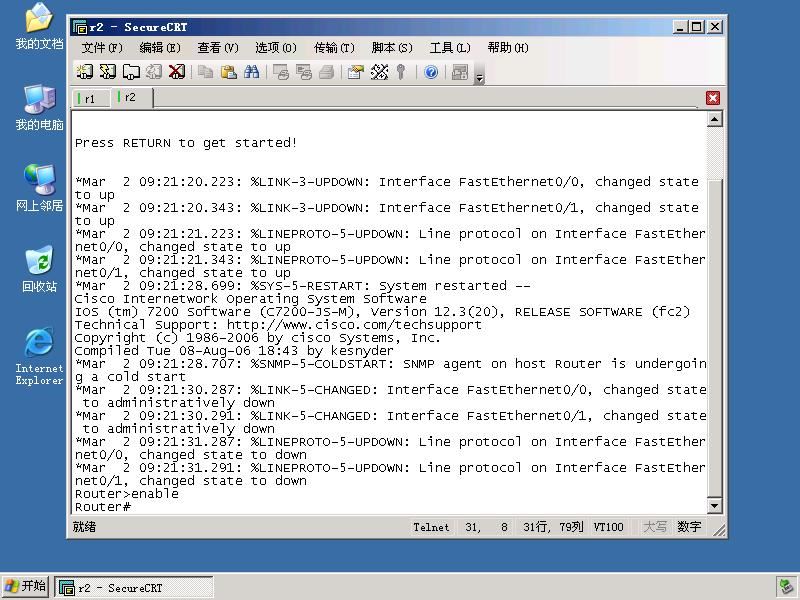This screenshot has height=600, width=800.
Task: Select 我的电脑 desktop icon
Action: [39, 107]
